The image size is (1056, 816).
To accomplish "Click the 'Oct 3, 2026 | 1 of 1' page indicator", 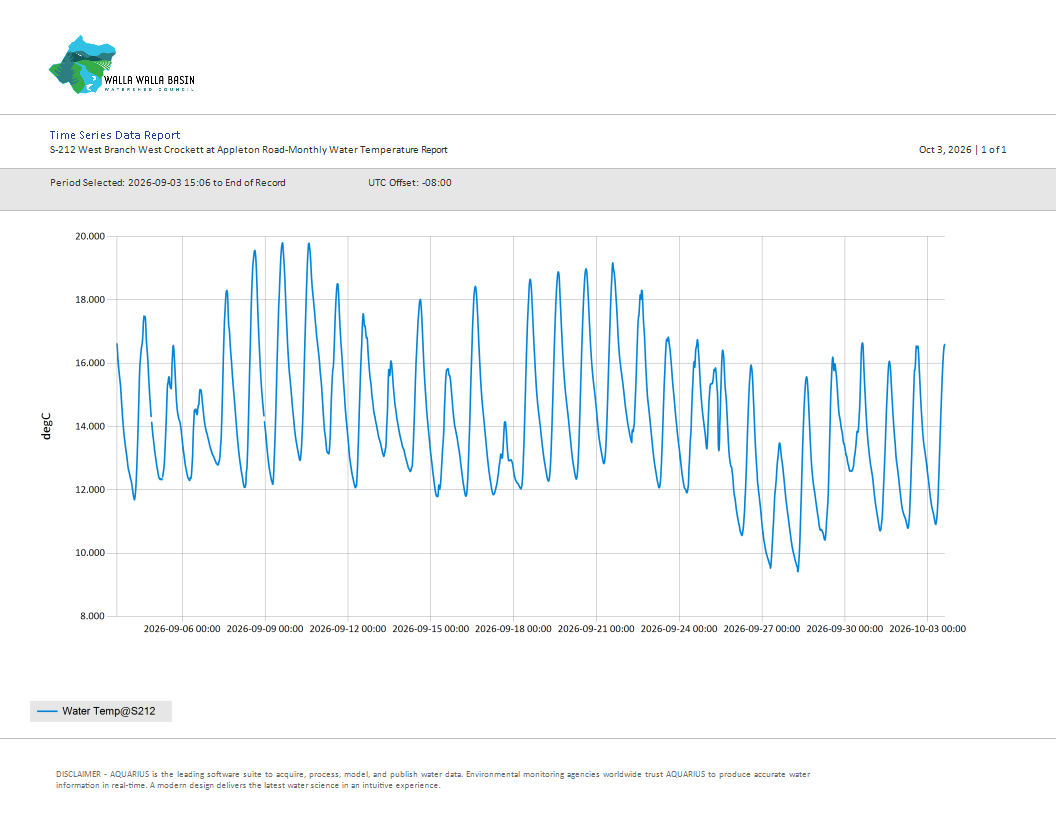I will click(x=962, y=149).
